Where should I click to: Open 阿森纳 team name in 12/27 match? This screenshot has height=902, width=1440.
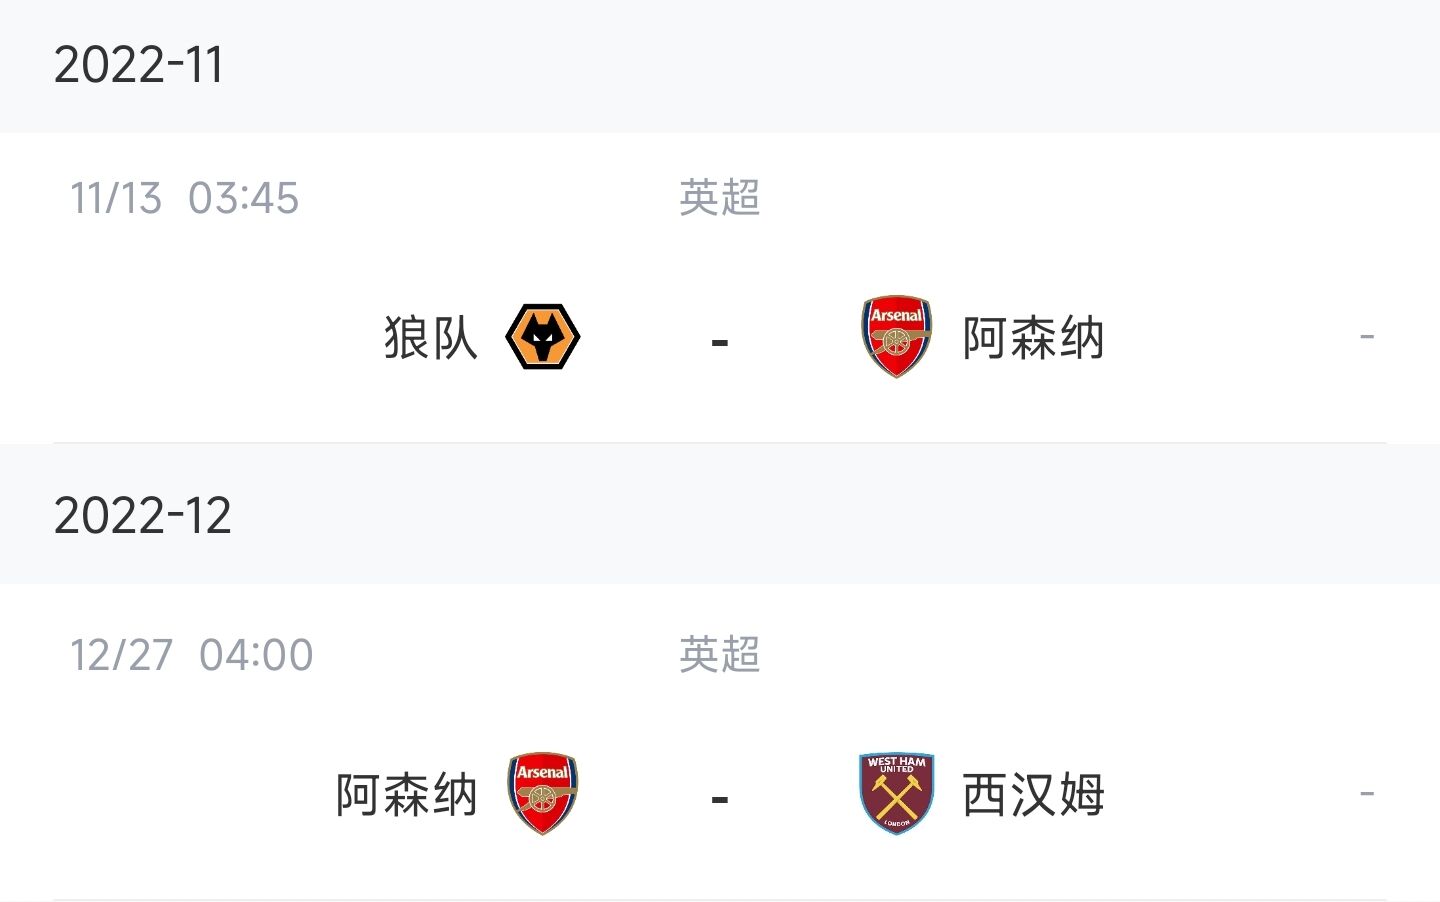click(x=406, y=794)
